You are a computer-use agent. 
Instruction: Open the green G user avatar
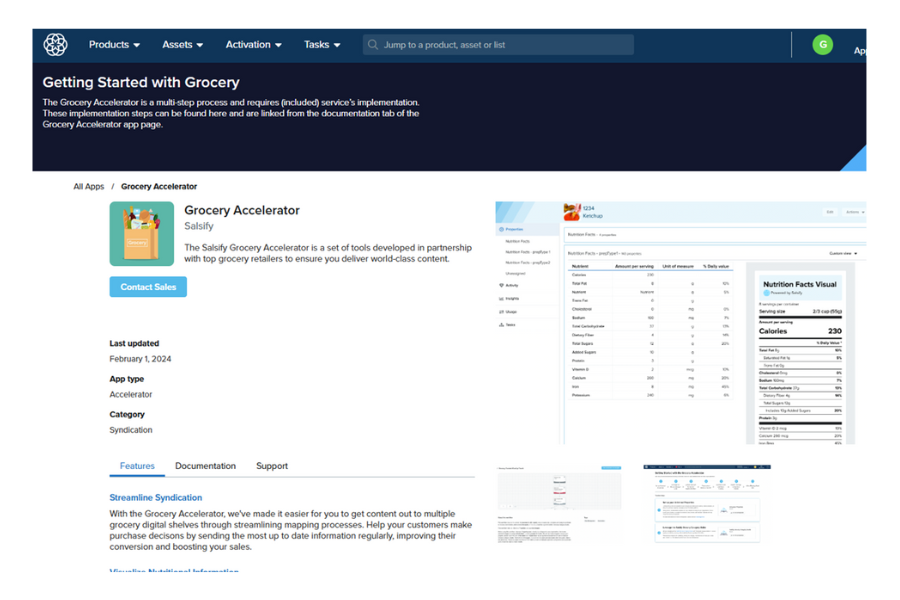tap(822, 44)
